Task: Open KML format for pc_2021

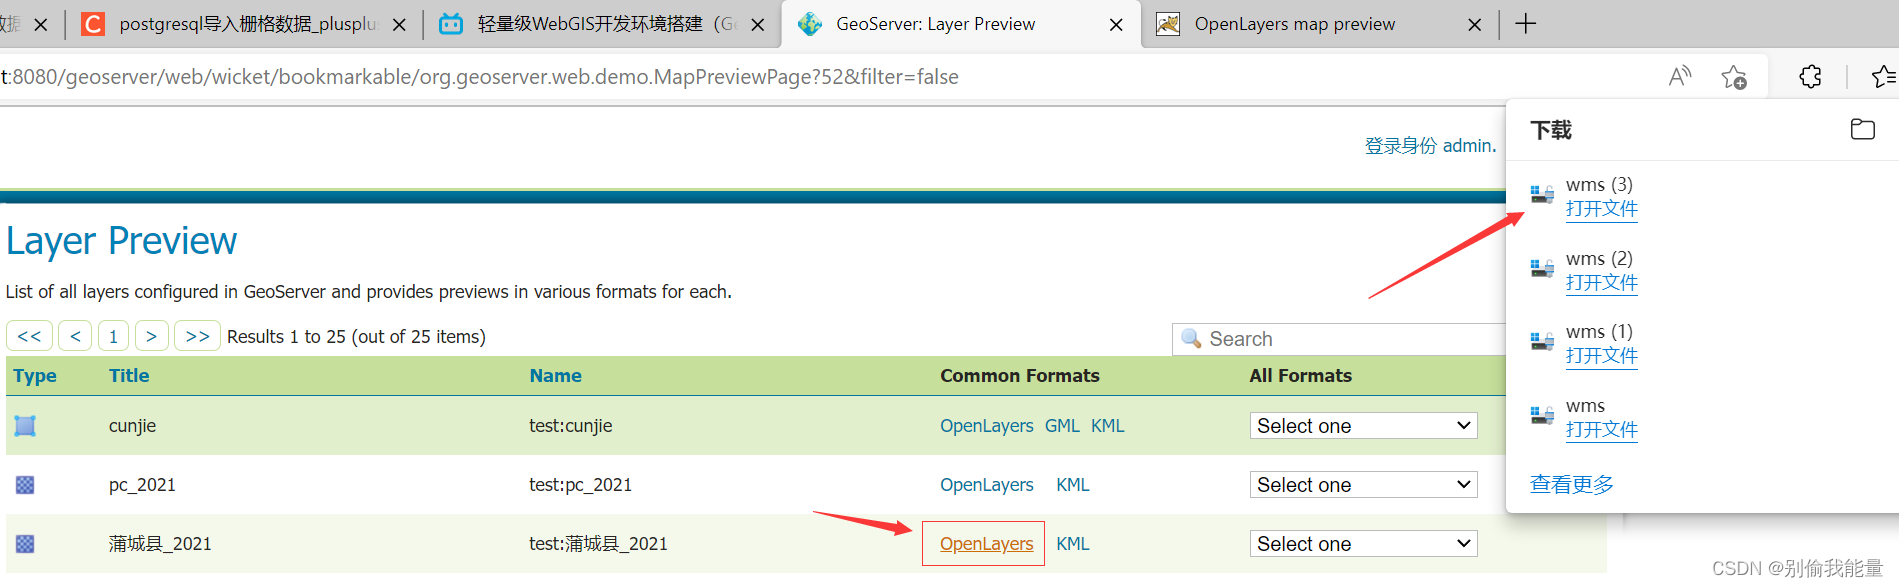Action: [x=1072, y=485]
